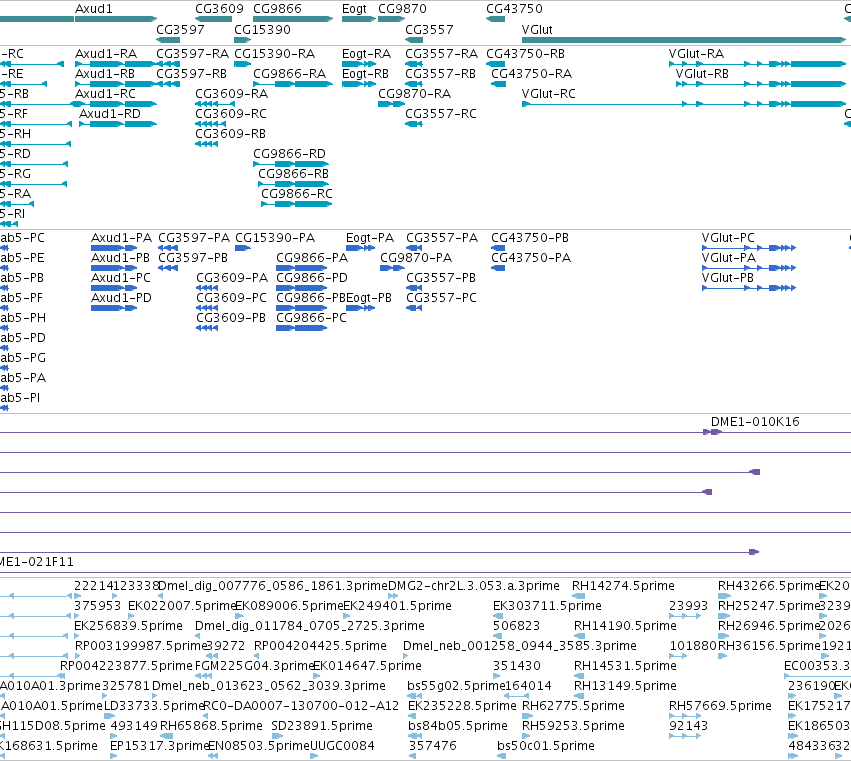Select transcript Eogt-RB
This screenshot has width=851, height=761.
(365, 74)
